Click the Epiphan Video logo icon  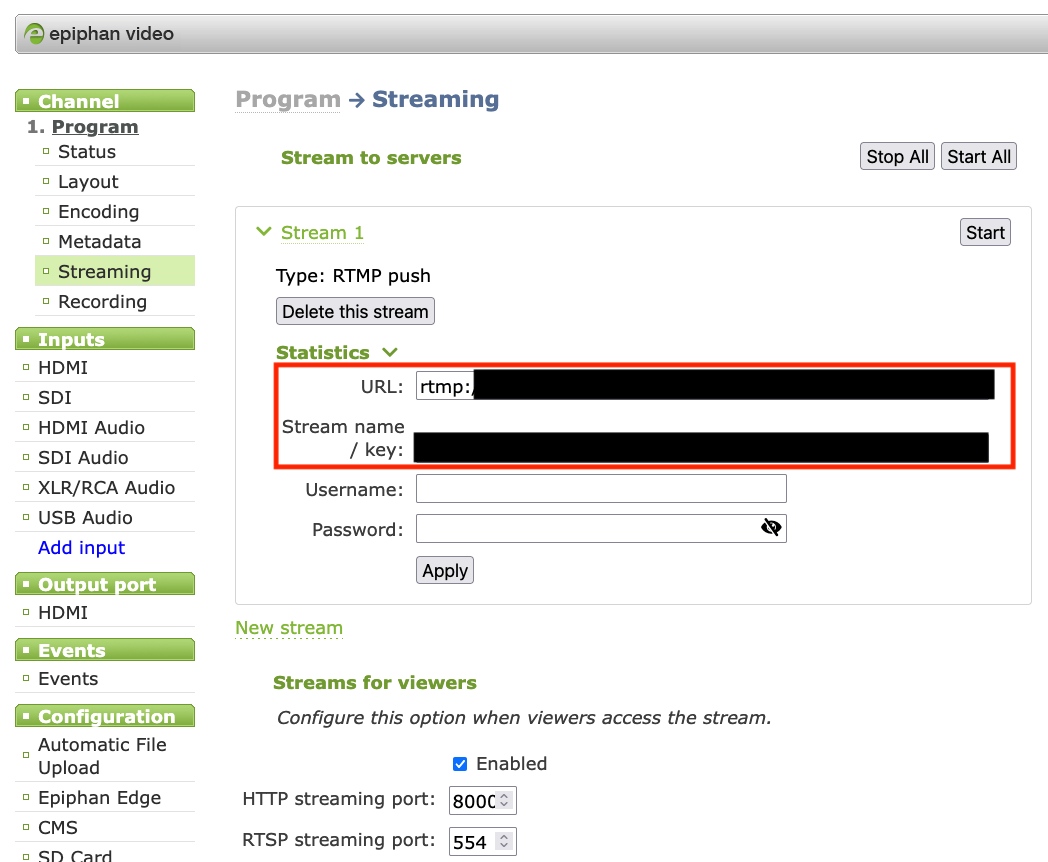33,33
